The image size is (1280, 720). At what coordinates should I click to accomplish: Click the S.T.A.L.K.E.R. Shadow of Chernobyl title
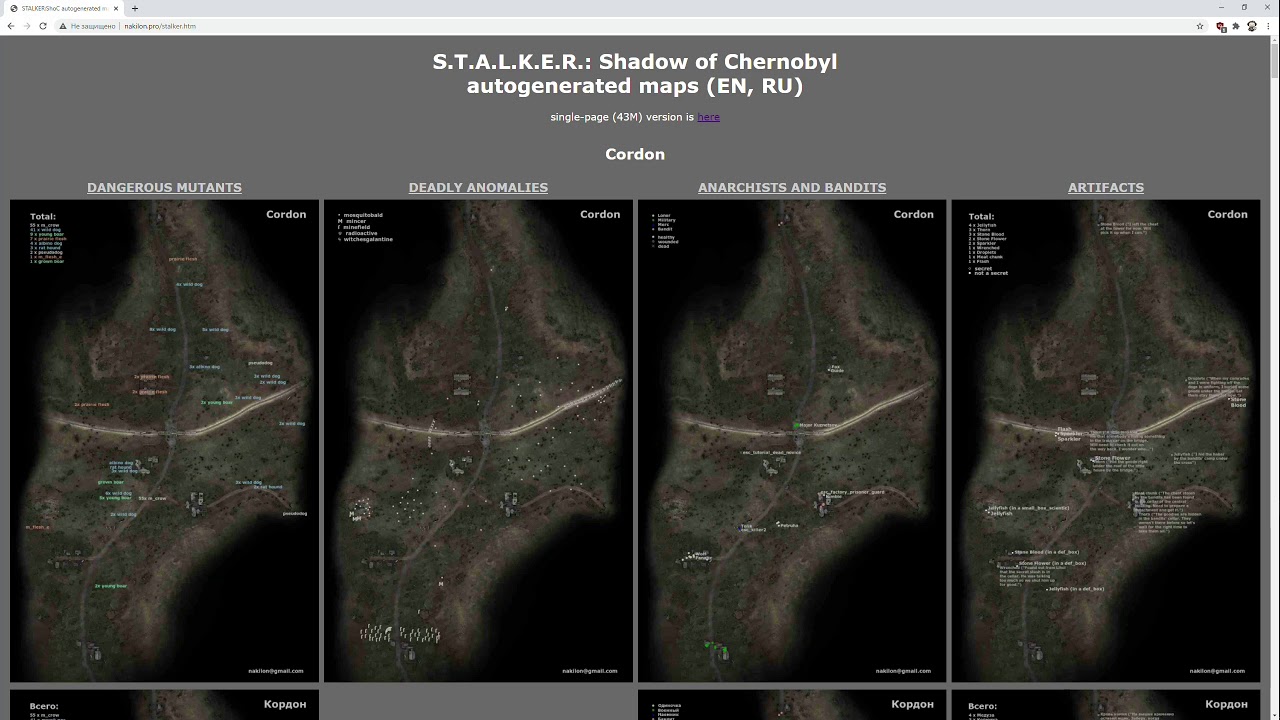pos(635,74)
